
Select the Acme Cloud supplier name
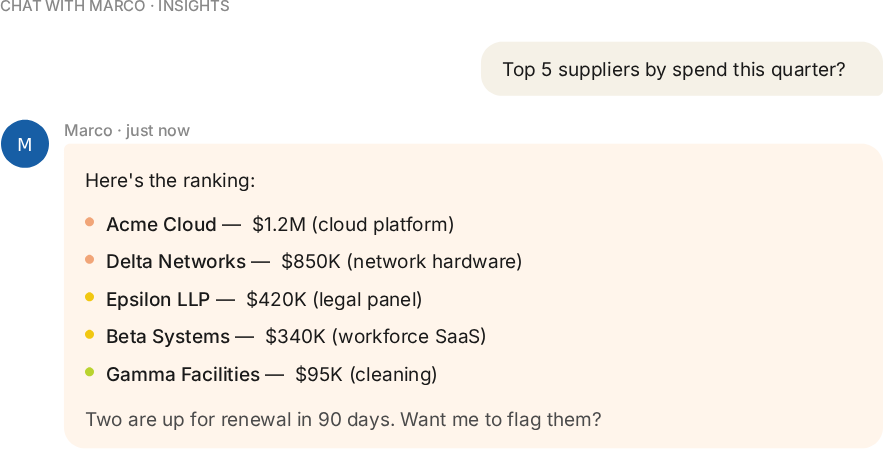pos(161,224)
